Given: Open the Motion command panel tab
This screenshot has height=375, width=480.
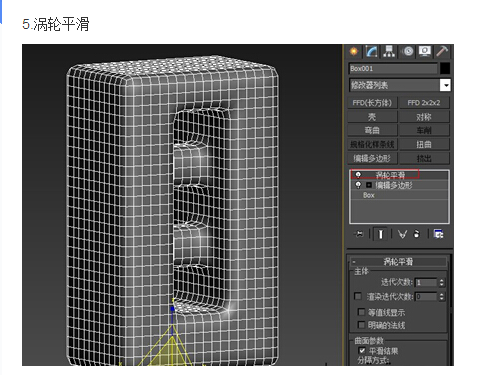Looking at the screenshot, I should (x=407, y=51).
